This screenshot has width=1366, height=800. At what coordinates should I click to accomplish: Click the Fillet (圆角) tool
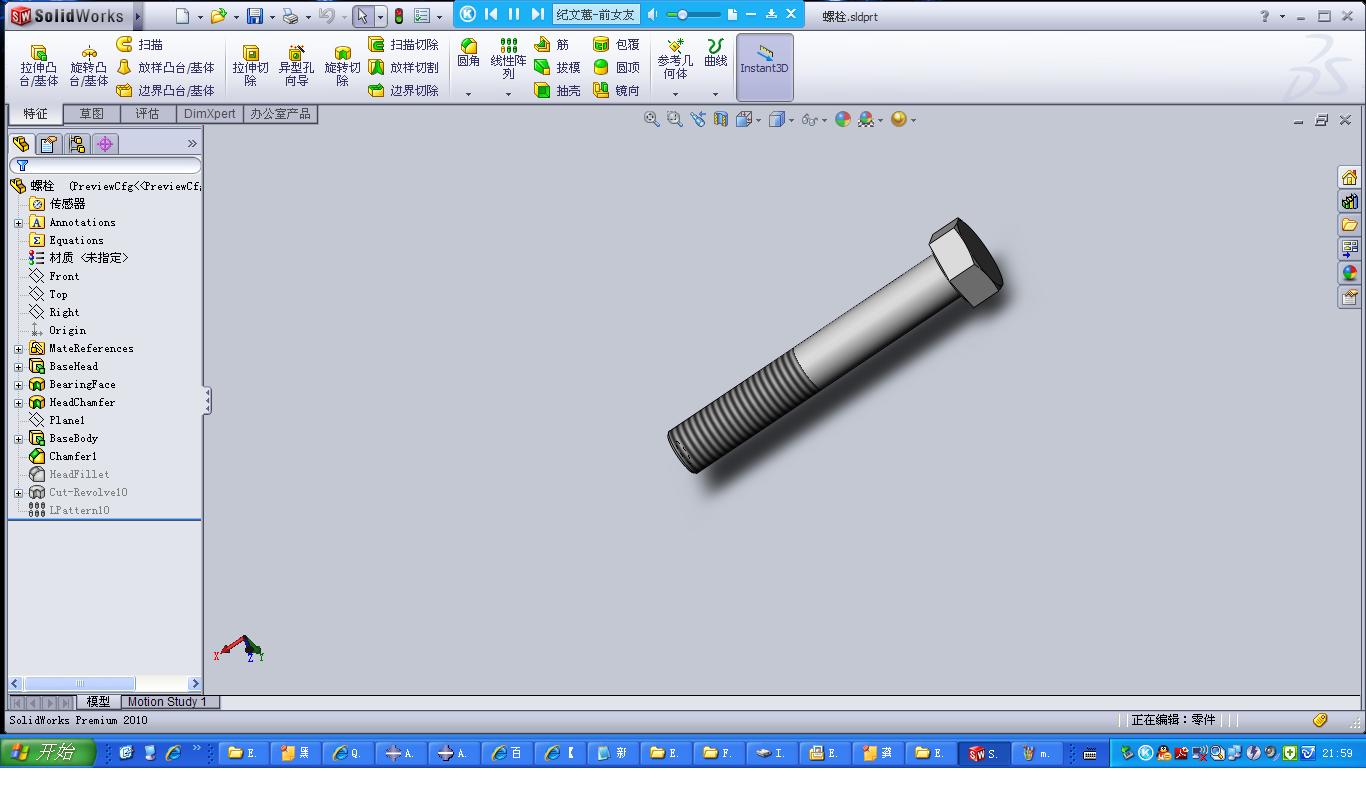[468, 53]
